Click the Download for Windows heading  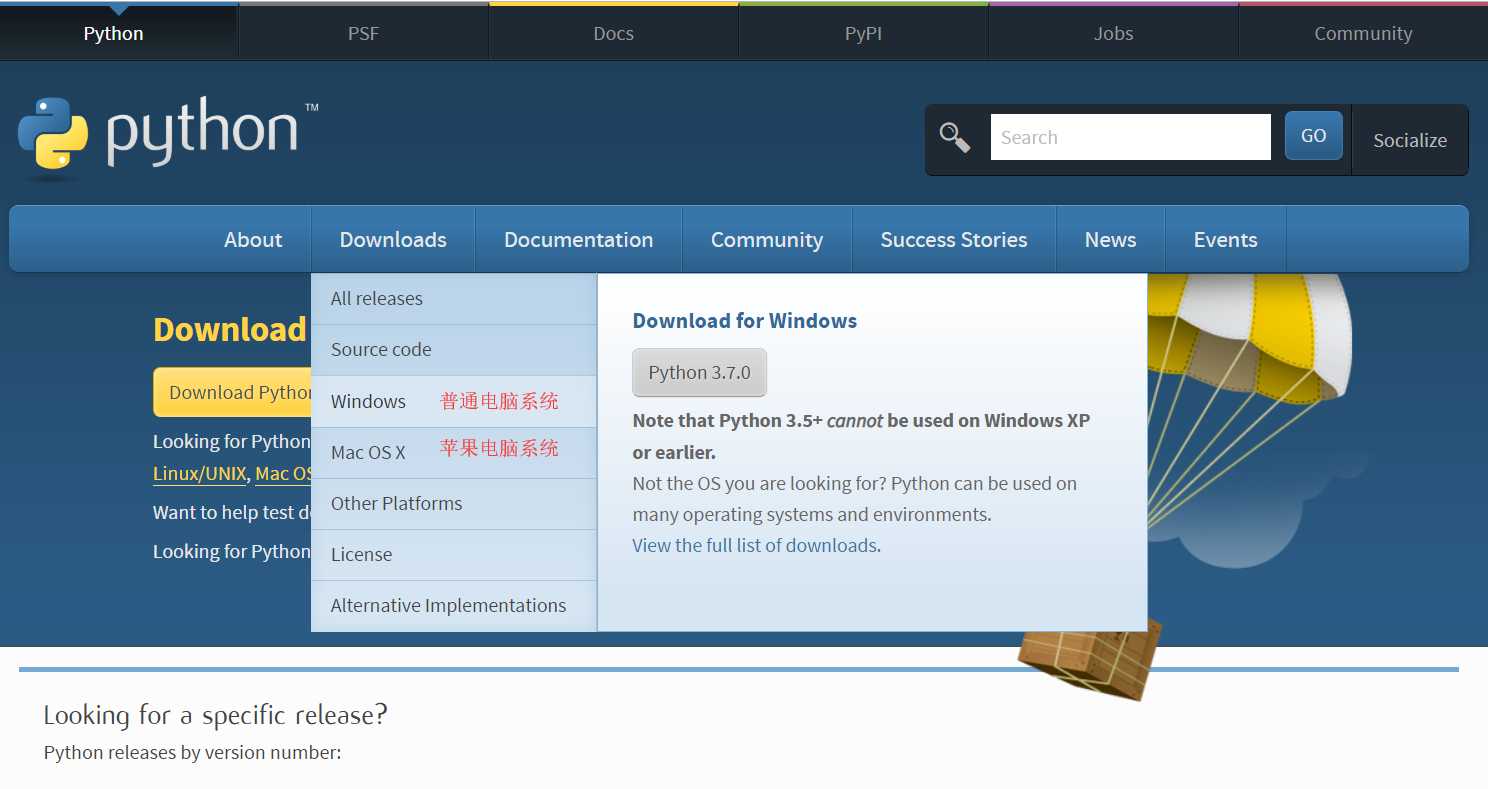pyautogui.click(x=745, y=321)
